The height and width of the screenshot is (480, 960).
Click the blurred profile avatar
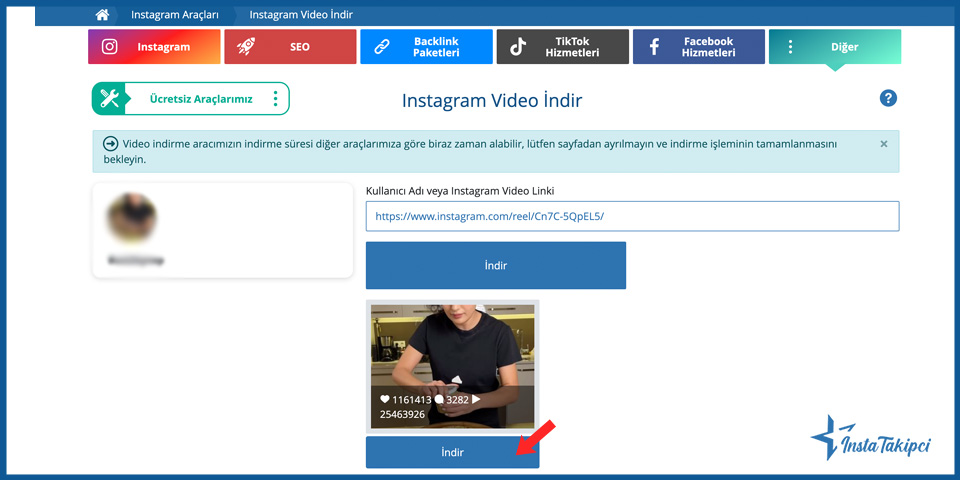click(x=132, y=217)
